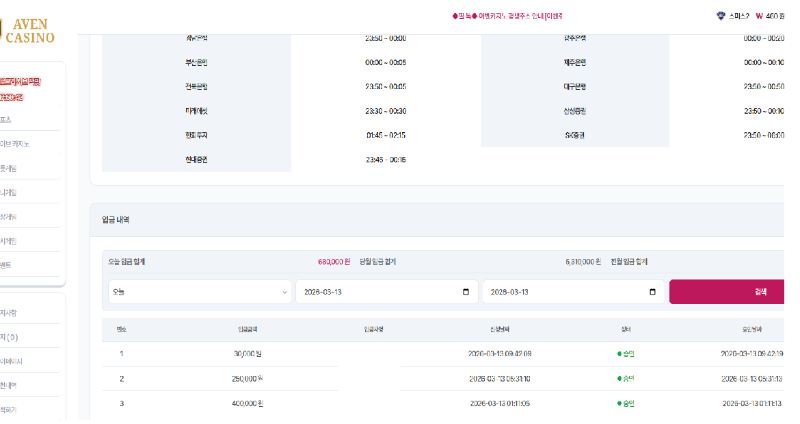Click the dropdown chevron on period selector
The image size is (800, 424).
(x=285, y=292)
